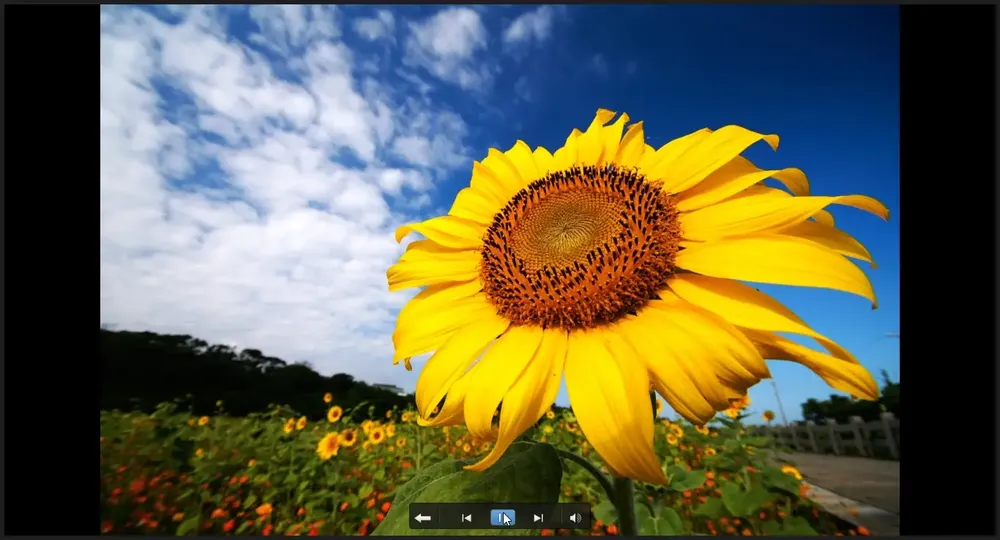Return using the left-pointing white arrow
The height and width of the screenshot is (540, 1000).
click(422, 518)
